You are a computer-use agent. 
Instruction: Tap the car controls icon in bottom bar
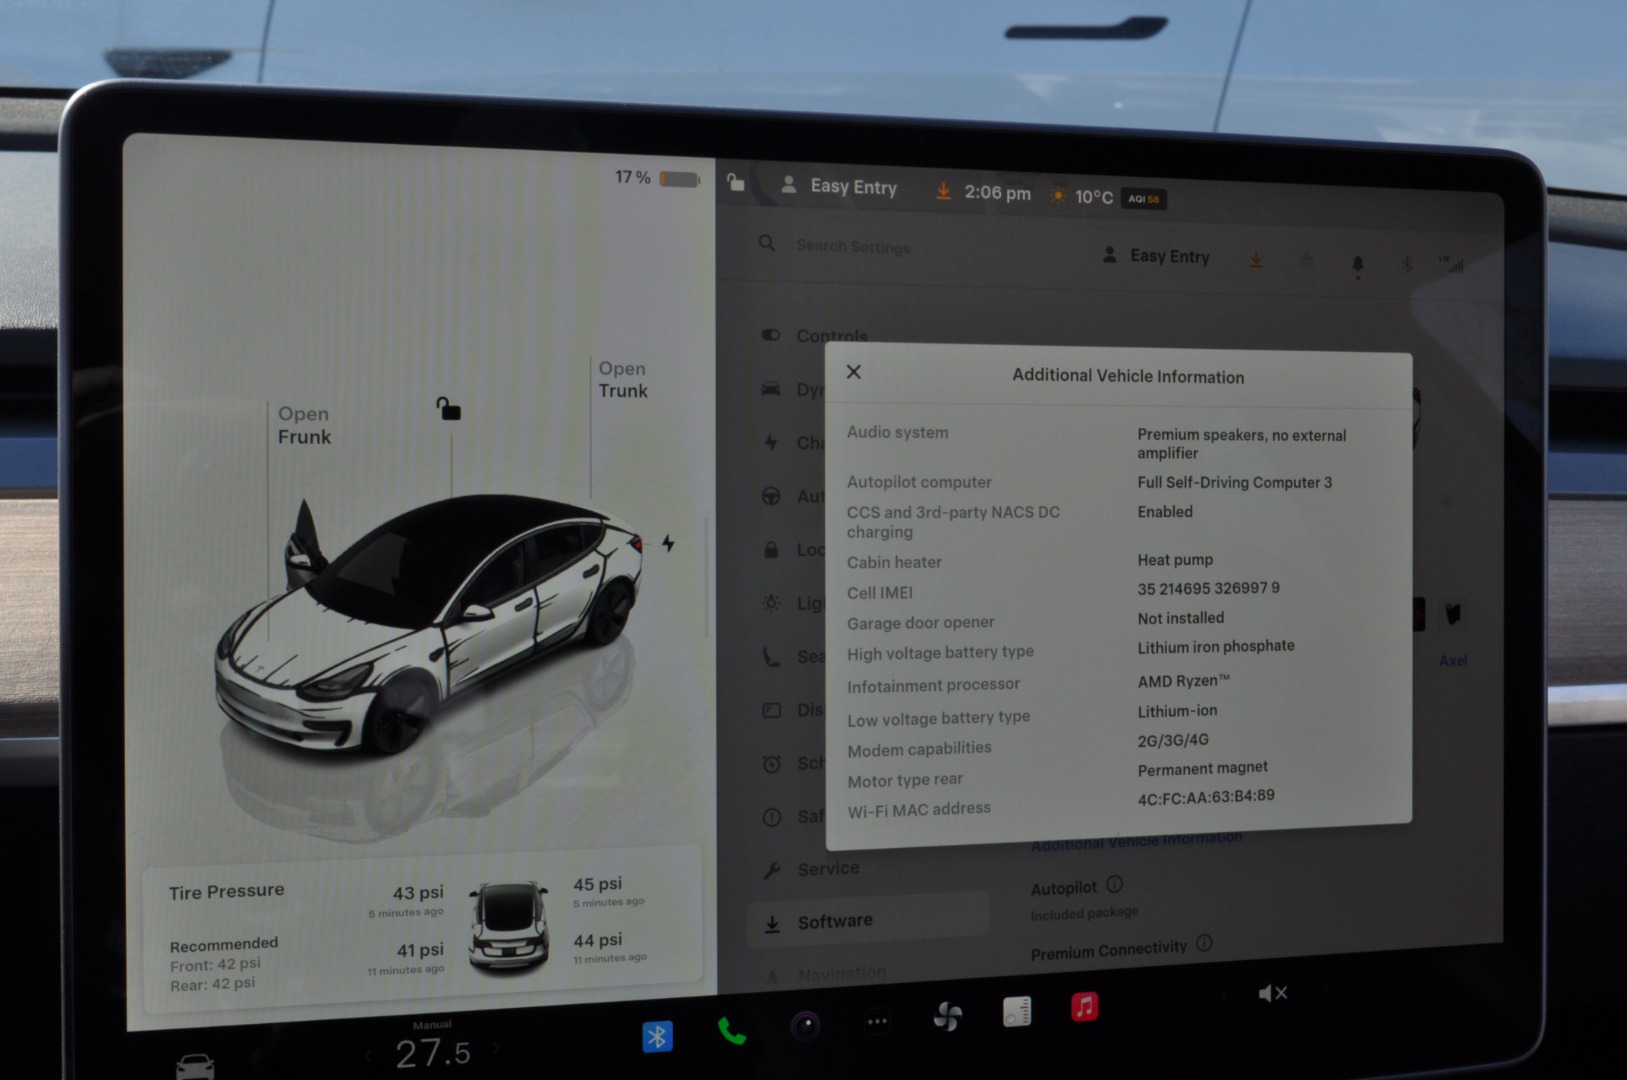[195, 1066]
